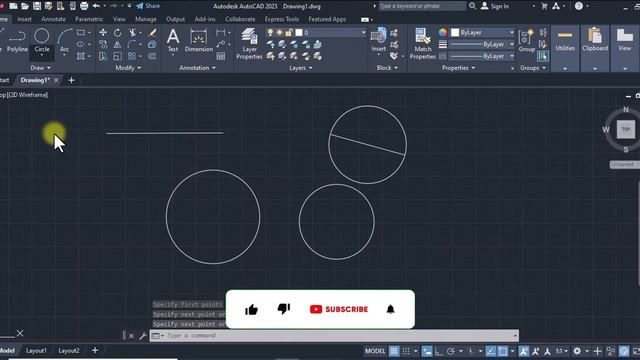Screen dimensions: 640x360
Task: Open the Annotate ribbon tab
Action: (x=53, y=19)
